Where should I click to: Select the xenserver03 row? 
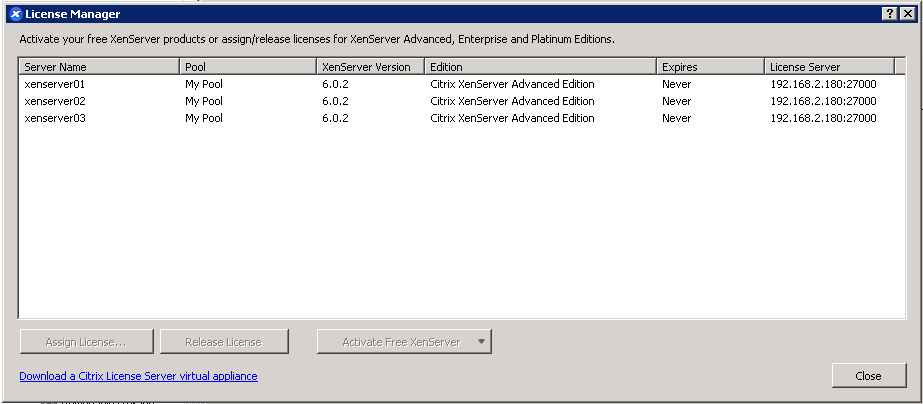tap(462, 118)
